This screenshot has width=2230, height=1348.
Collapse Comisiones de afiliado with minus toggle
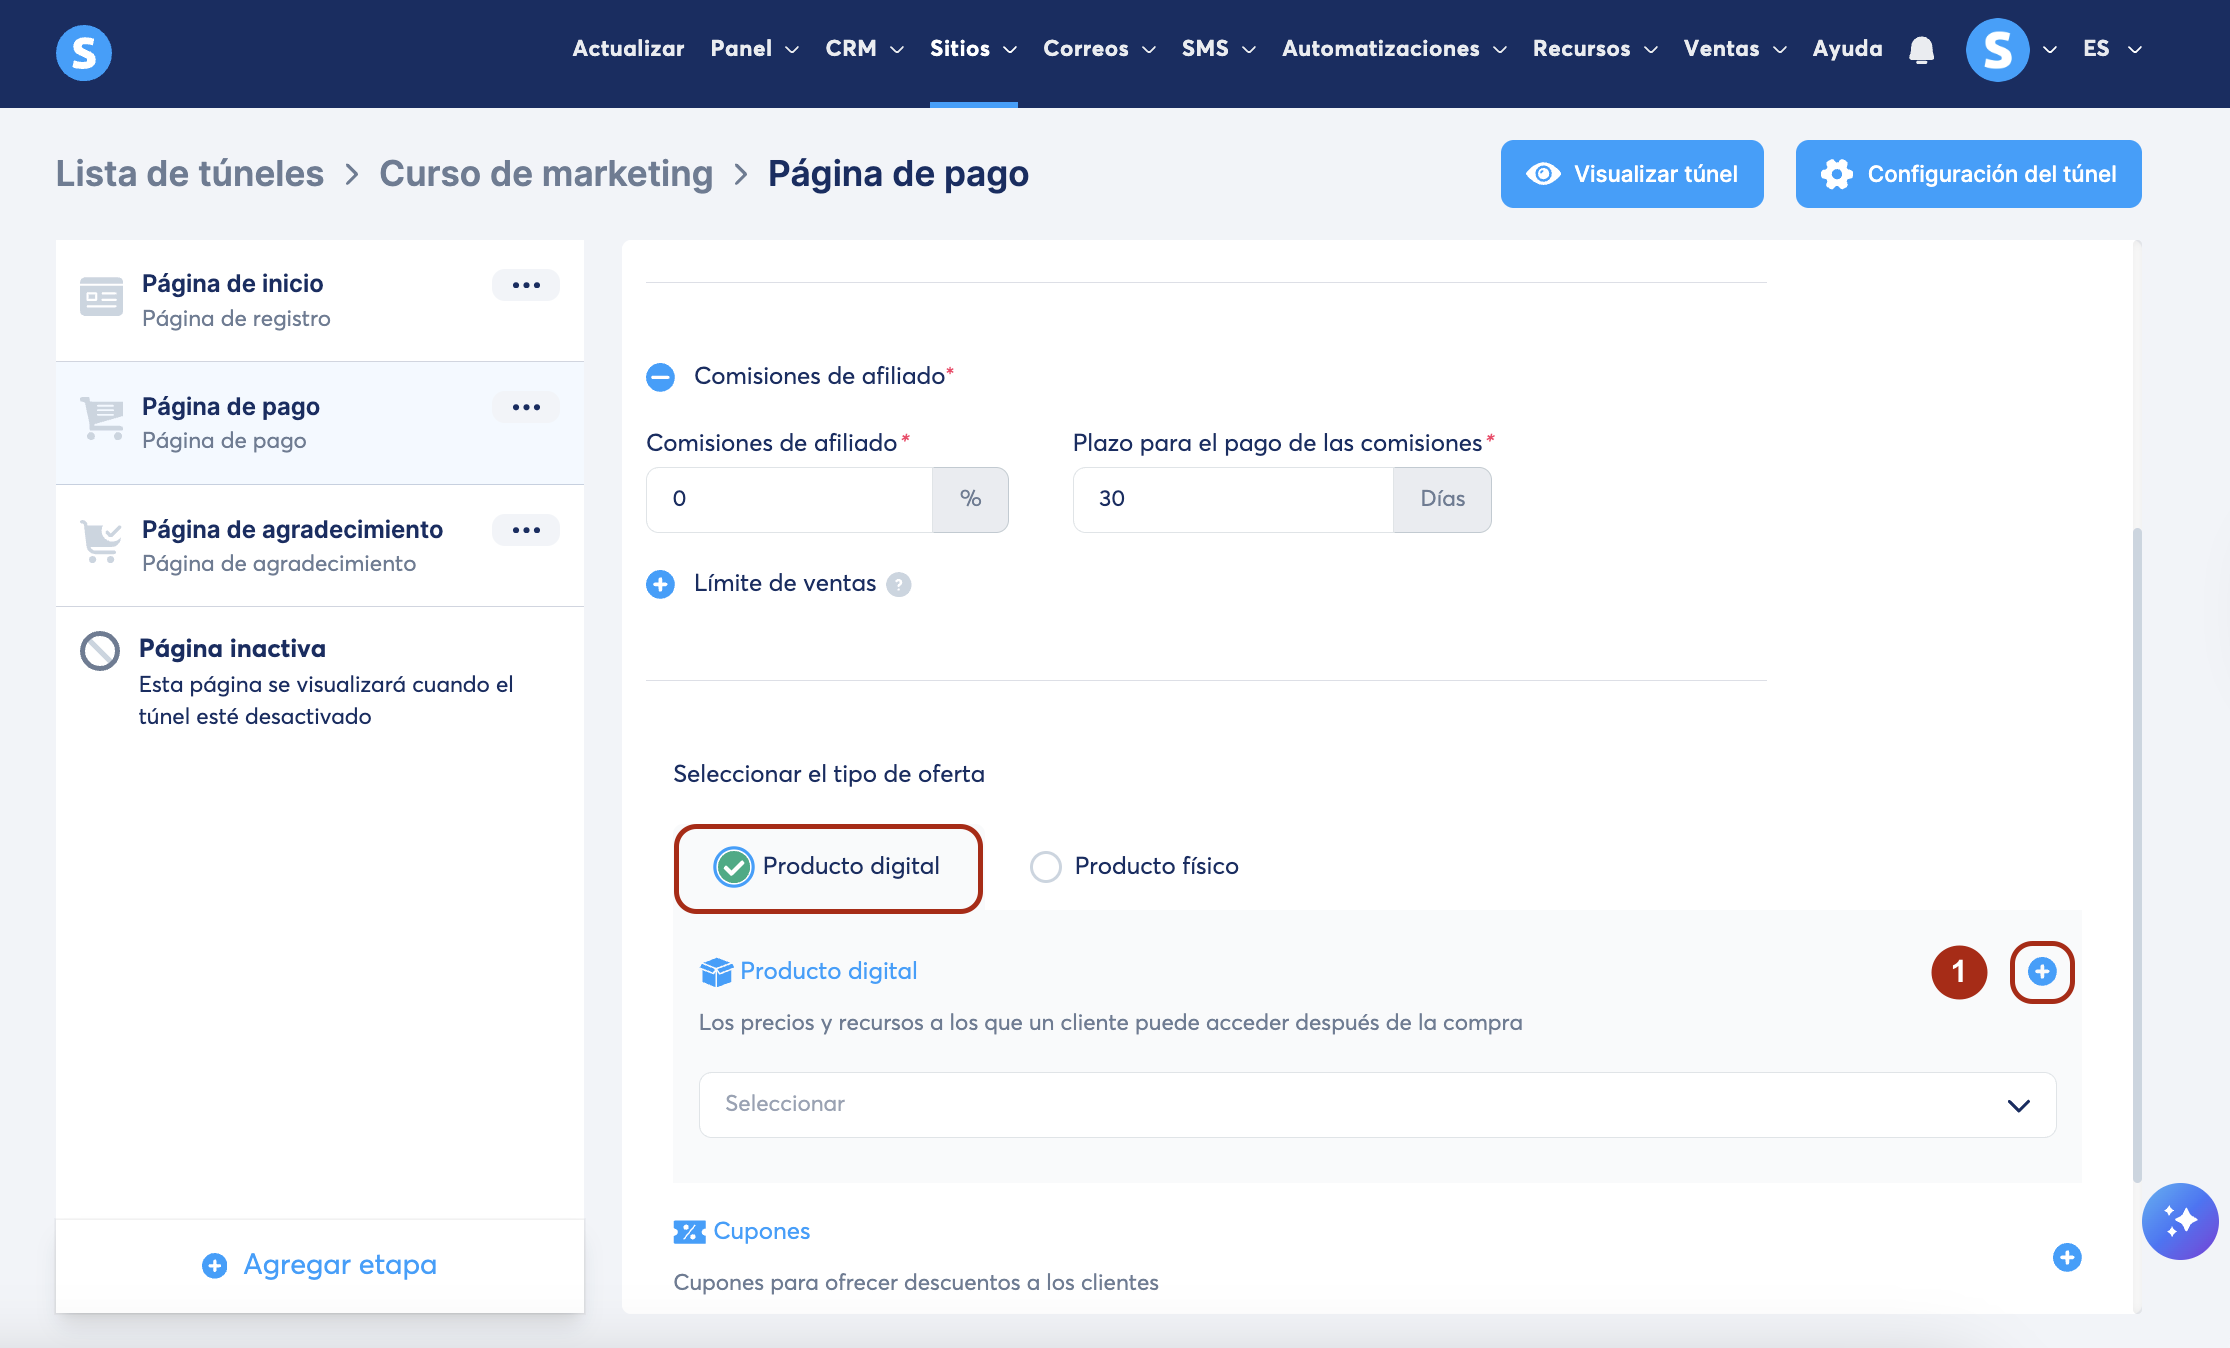pos(660,377)
